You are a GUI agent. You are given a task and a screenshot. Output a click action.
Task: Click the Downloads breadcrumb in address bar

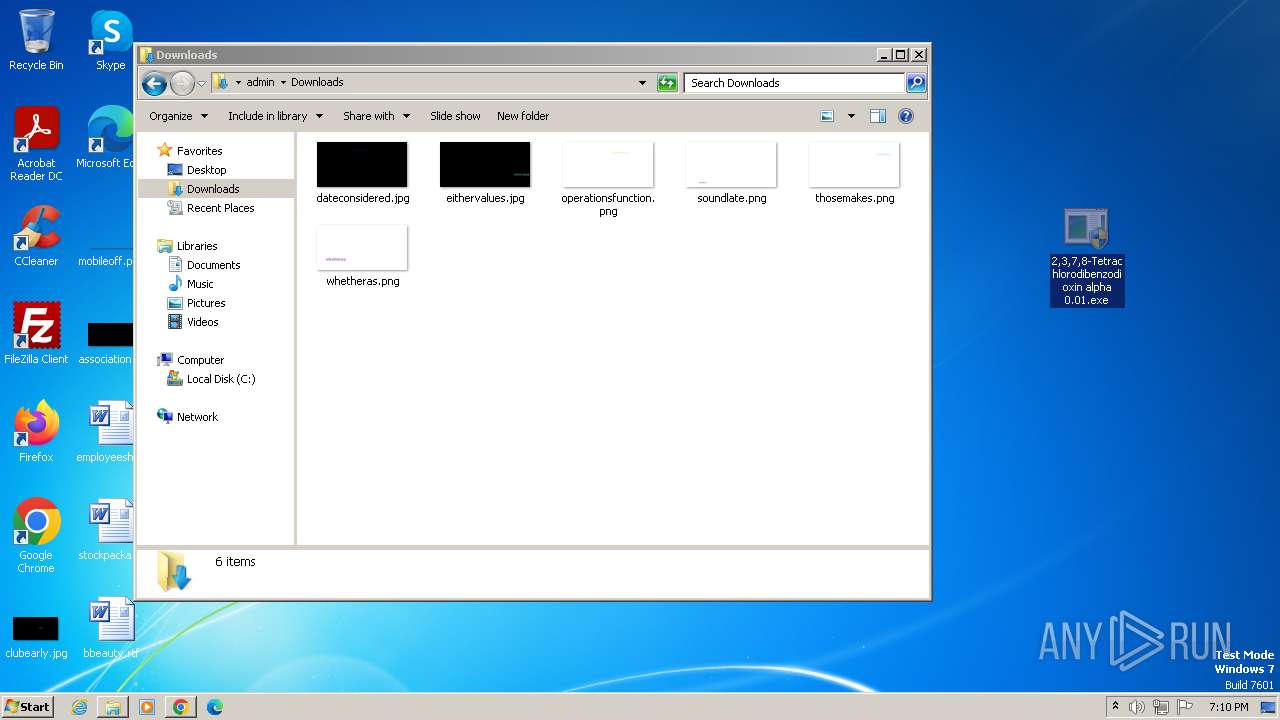tap(317, 83)
